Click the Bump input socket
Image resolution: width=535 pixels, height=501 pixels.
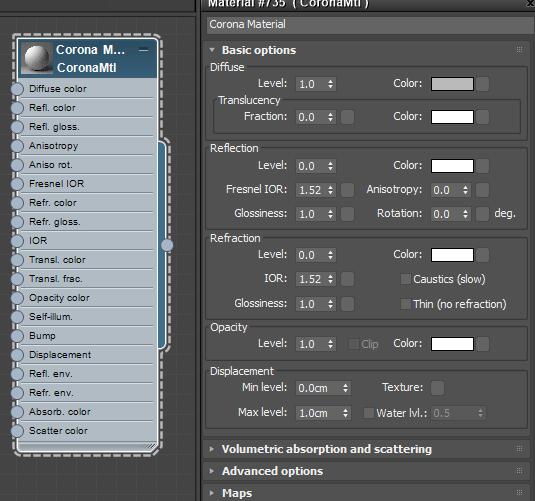coord(17,336)
